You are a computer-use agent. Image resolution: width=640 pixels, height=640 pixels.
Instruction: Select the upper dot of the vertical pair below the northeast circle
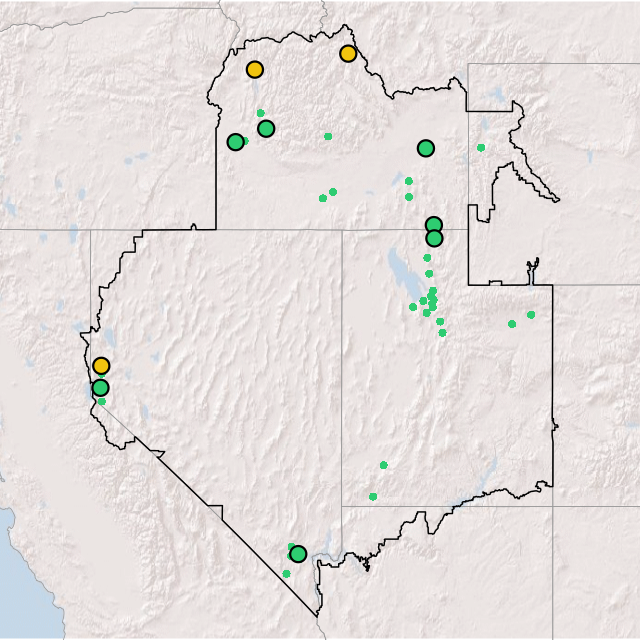tap(409, 181)
